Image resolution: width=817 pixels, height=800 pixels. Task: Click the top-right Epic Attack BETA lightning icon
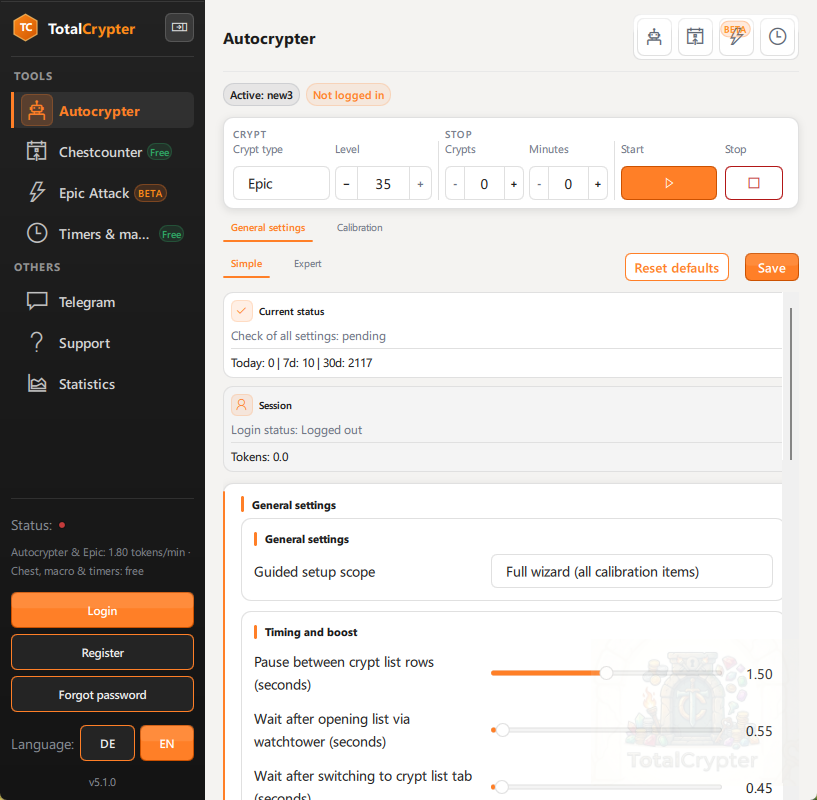pyautogui.click(x=736, y=37)
